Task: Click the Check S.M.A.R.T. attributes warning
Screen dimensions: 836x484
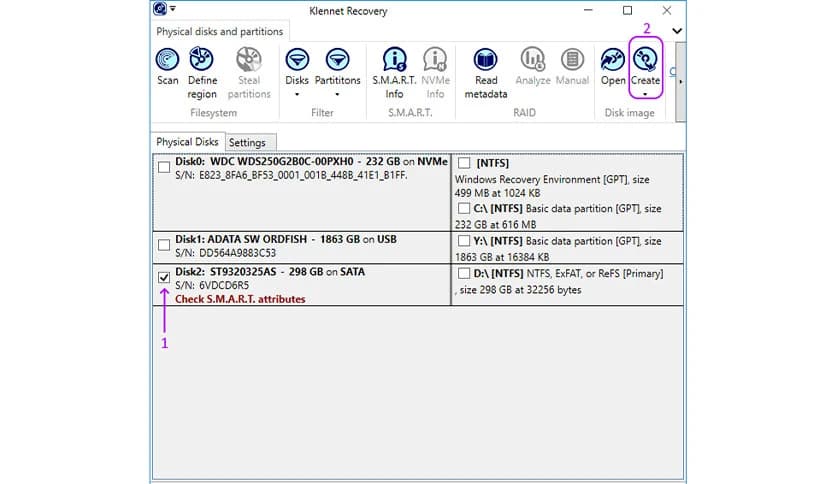Action: [240, 299]
